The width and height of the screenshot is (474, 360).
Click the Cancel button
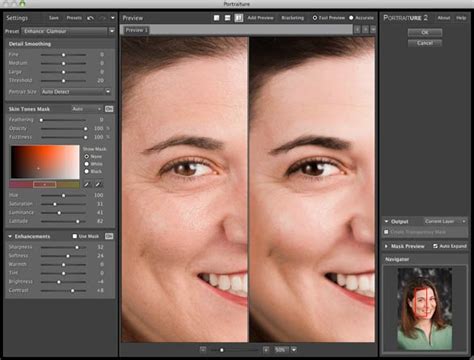click(x=425, y=43)
